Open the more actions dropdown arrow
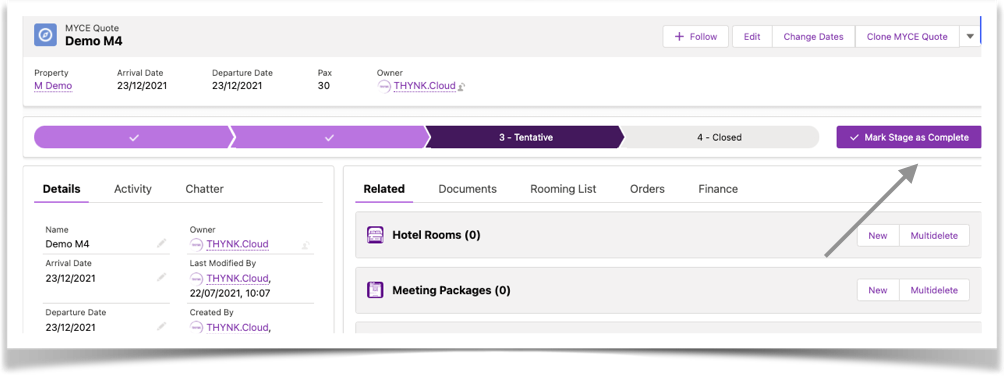 pos(970,37)
